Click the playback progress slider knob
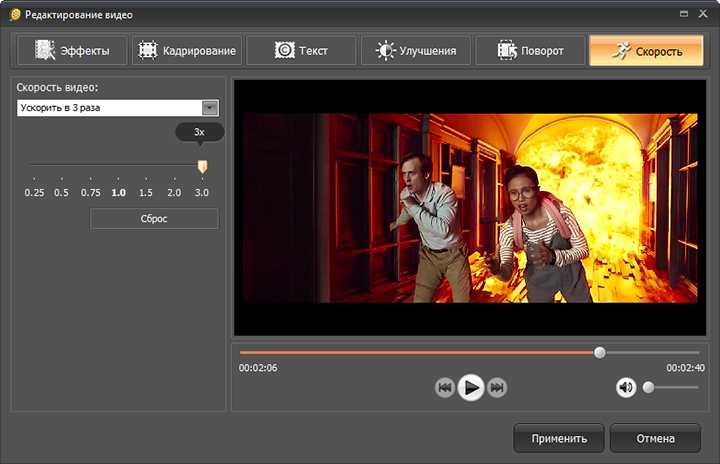This screenshot has height=464, width=720. click(x=600, y=352)
